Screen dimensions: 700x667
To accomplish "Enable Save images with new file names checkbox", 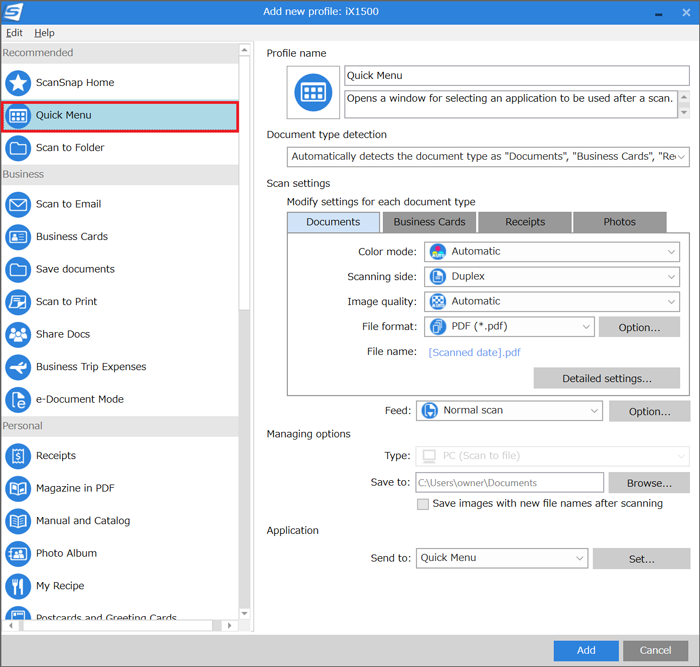I will tap(422, 504).
